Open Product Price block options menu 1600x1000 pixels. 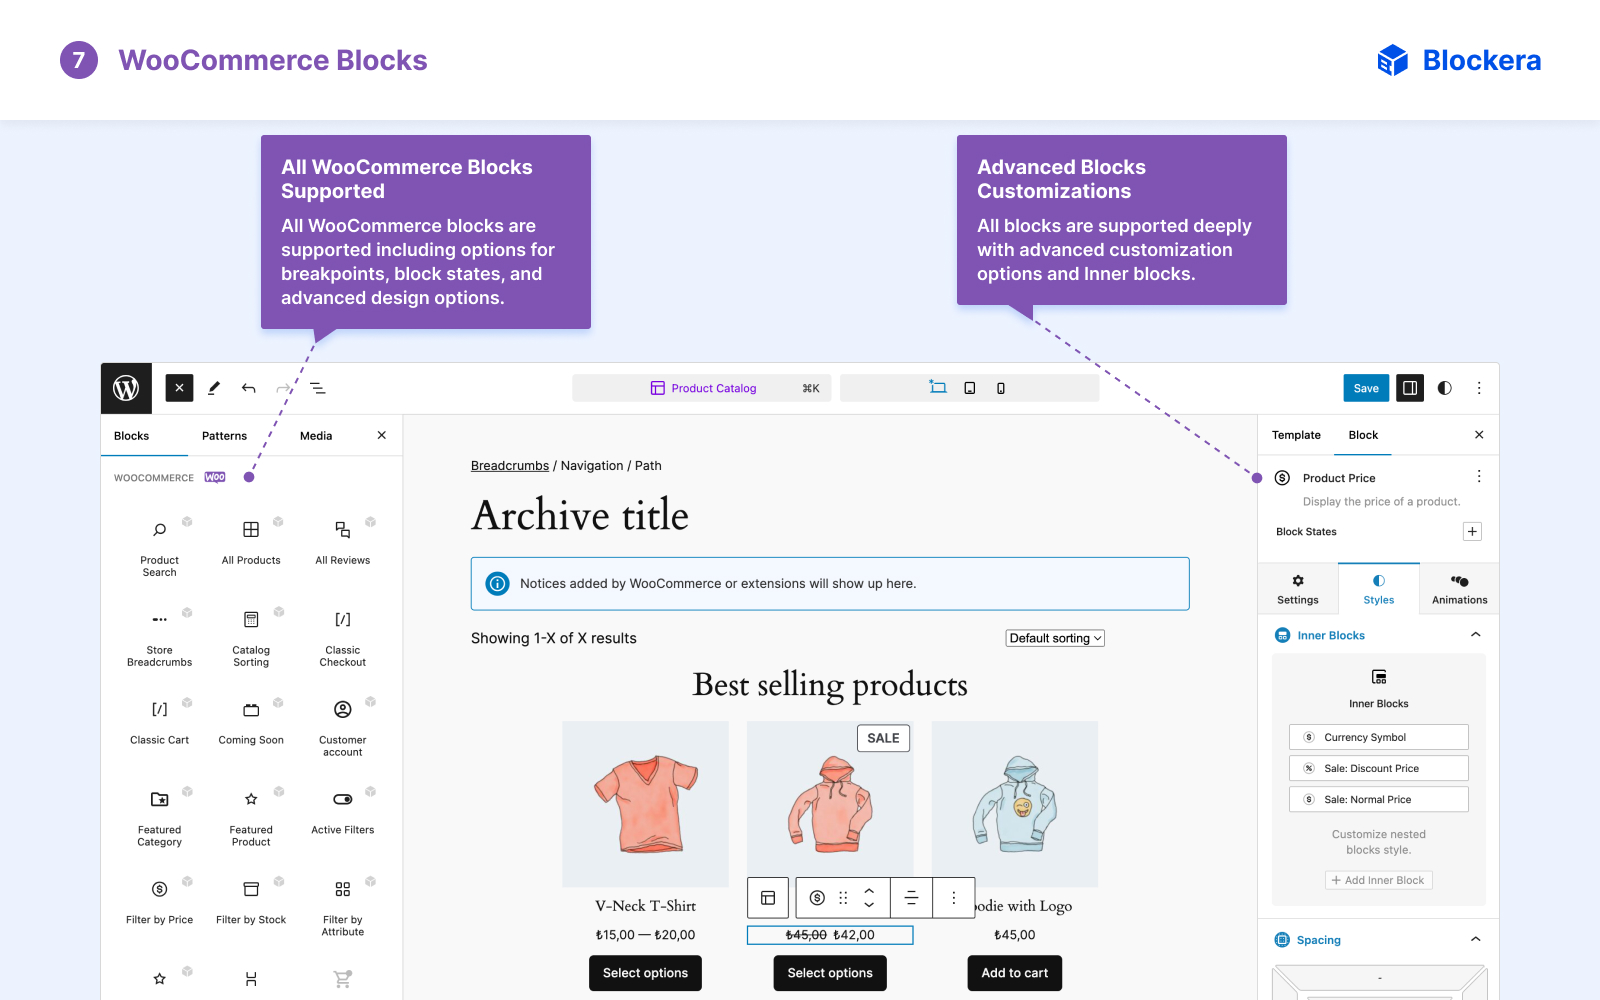[x=1479, y=477]
